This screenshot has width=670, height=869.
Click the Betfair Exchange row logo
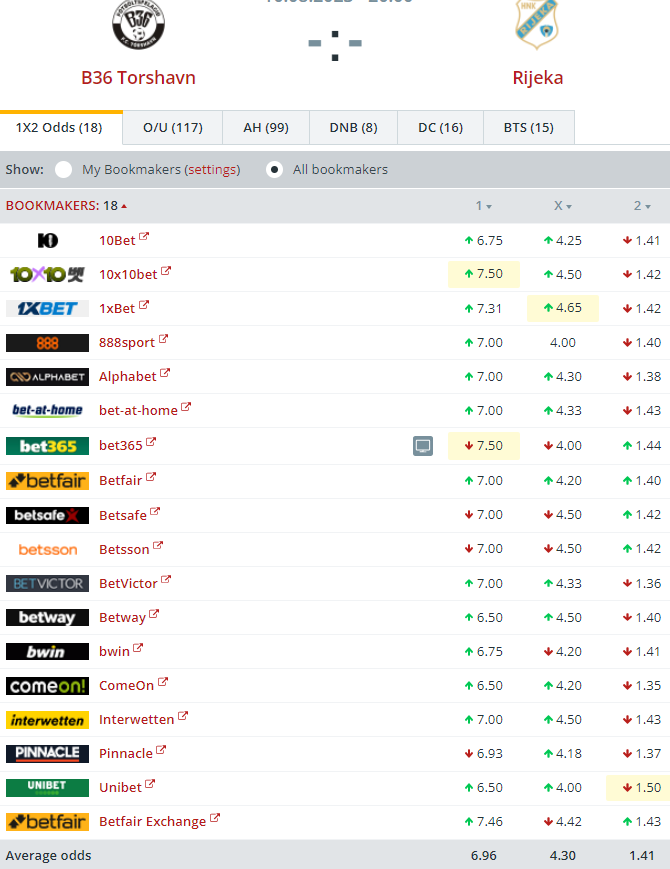tap(47, 821)
